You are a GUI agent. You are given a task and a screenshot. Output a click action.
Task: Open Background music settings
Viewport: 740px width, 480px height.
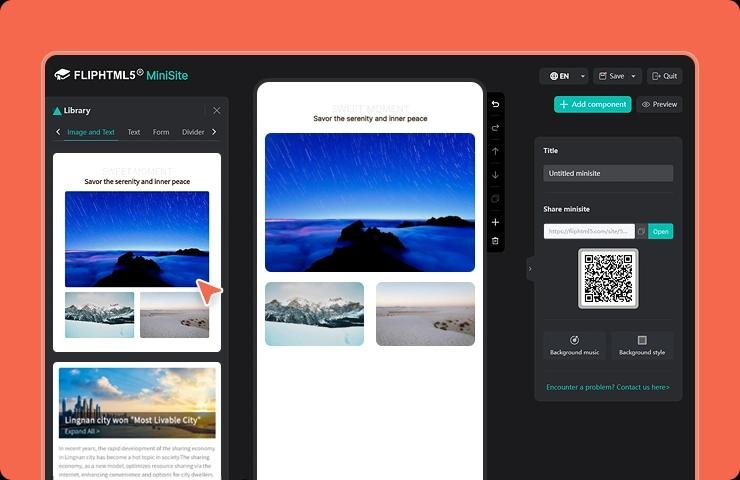(574, 345)
